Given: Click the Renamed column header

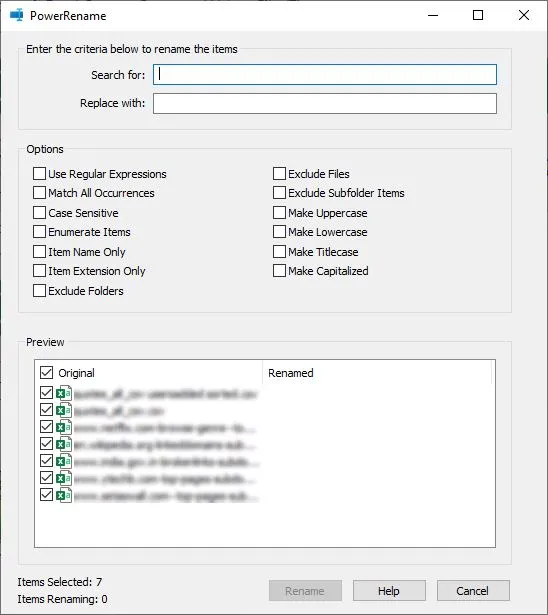Looking at the screenshot, I should 291,373.
